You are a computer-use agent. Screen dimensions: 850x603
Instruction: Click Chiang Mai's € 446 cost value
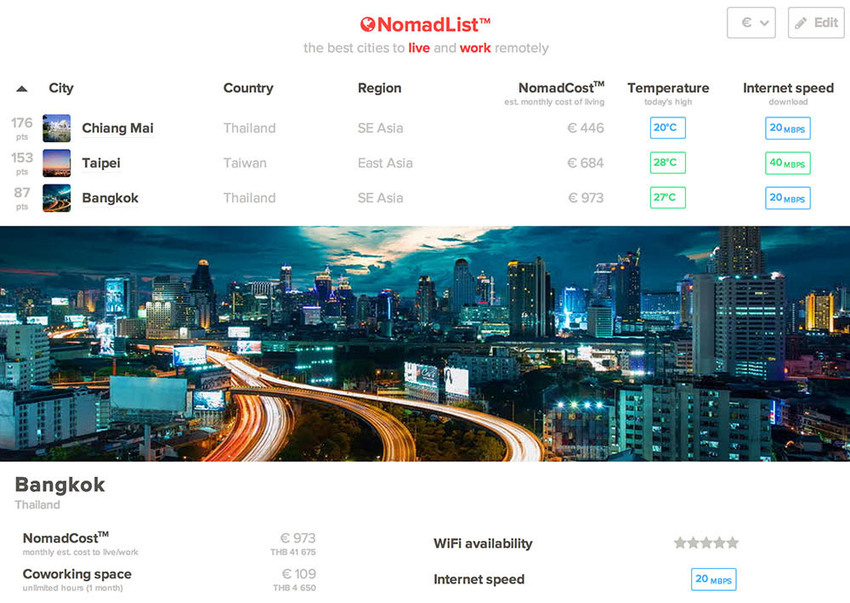(x=585, y=128)
